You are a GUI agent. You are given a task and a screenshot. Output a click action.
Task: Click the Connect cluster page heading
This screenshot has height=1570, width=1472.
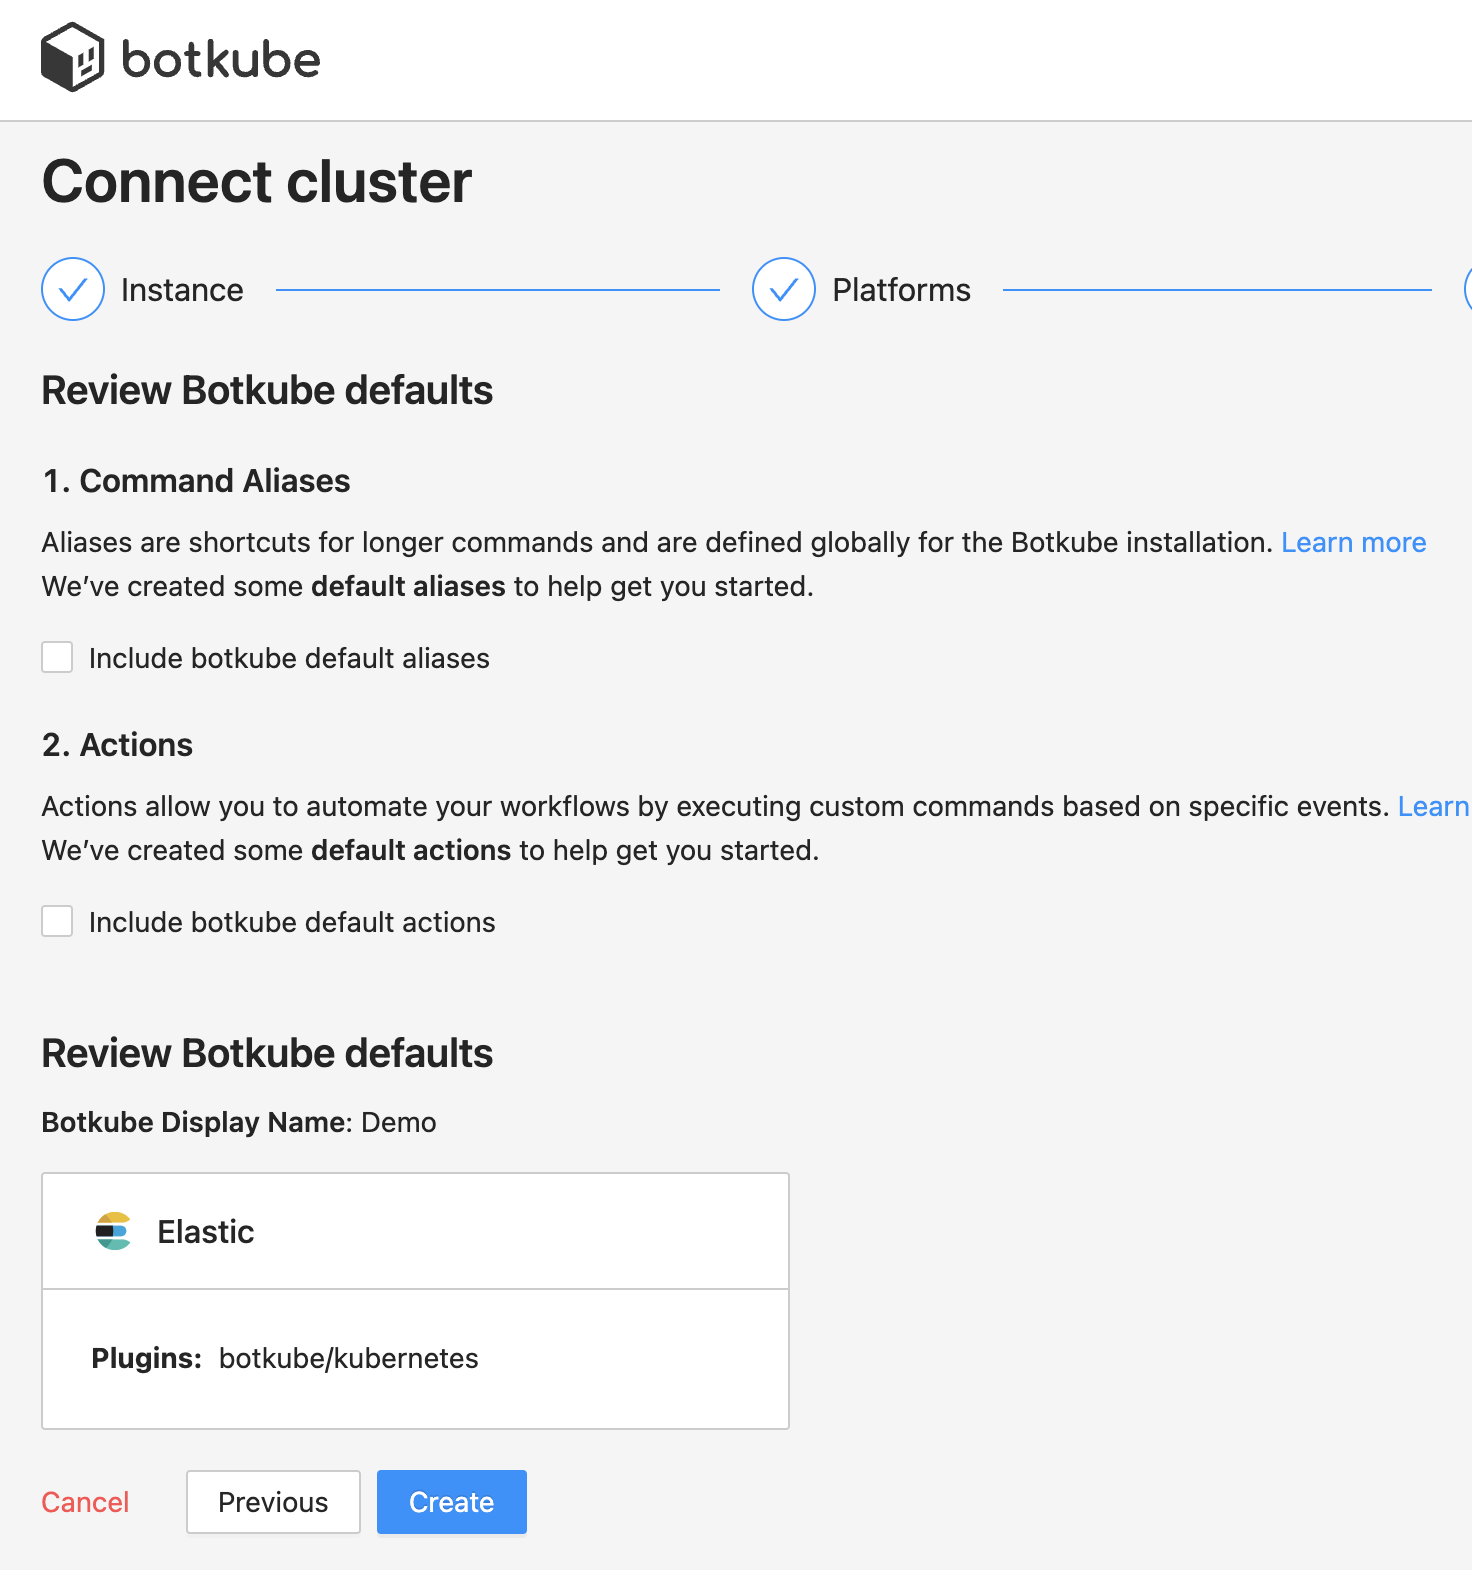[257, 182]
